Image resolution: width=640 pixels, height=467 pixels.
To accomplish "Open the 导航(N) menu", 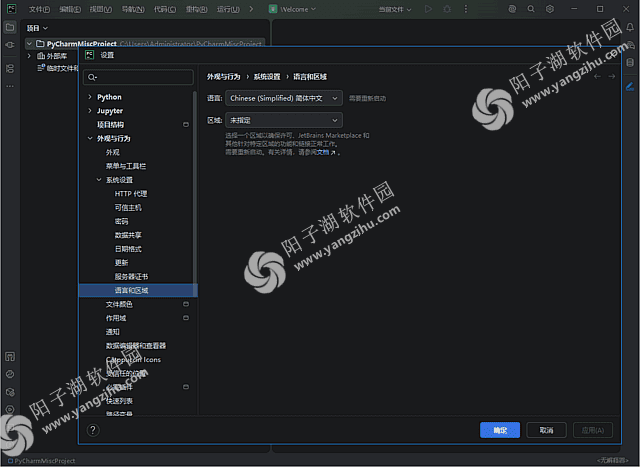I will coord(133,9).
